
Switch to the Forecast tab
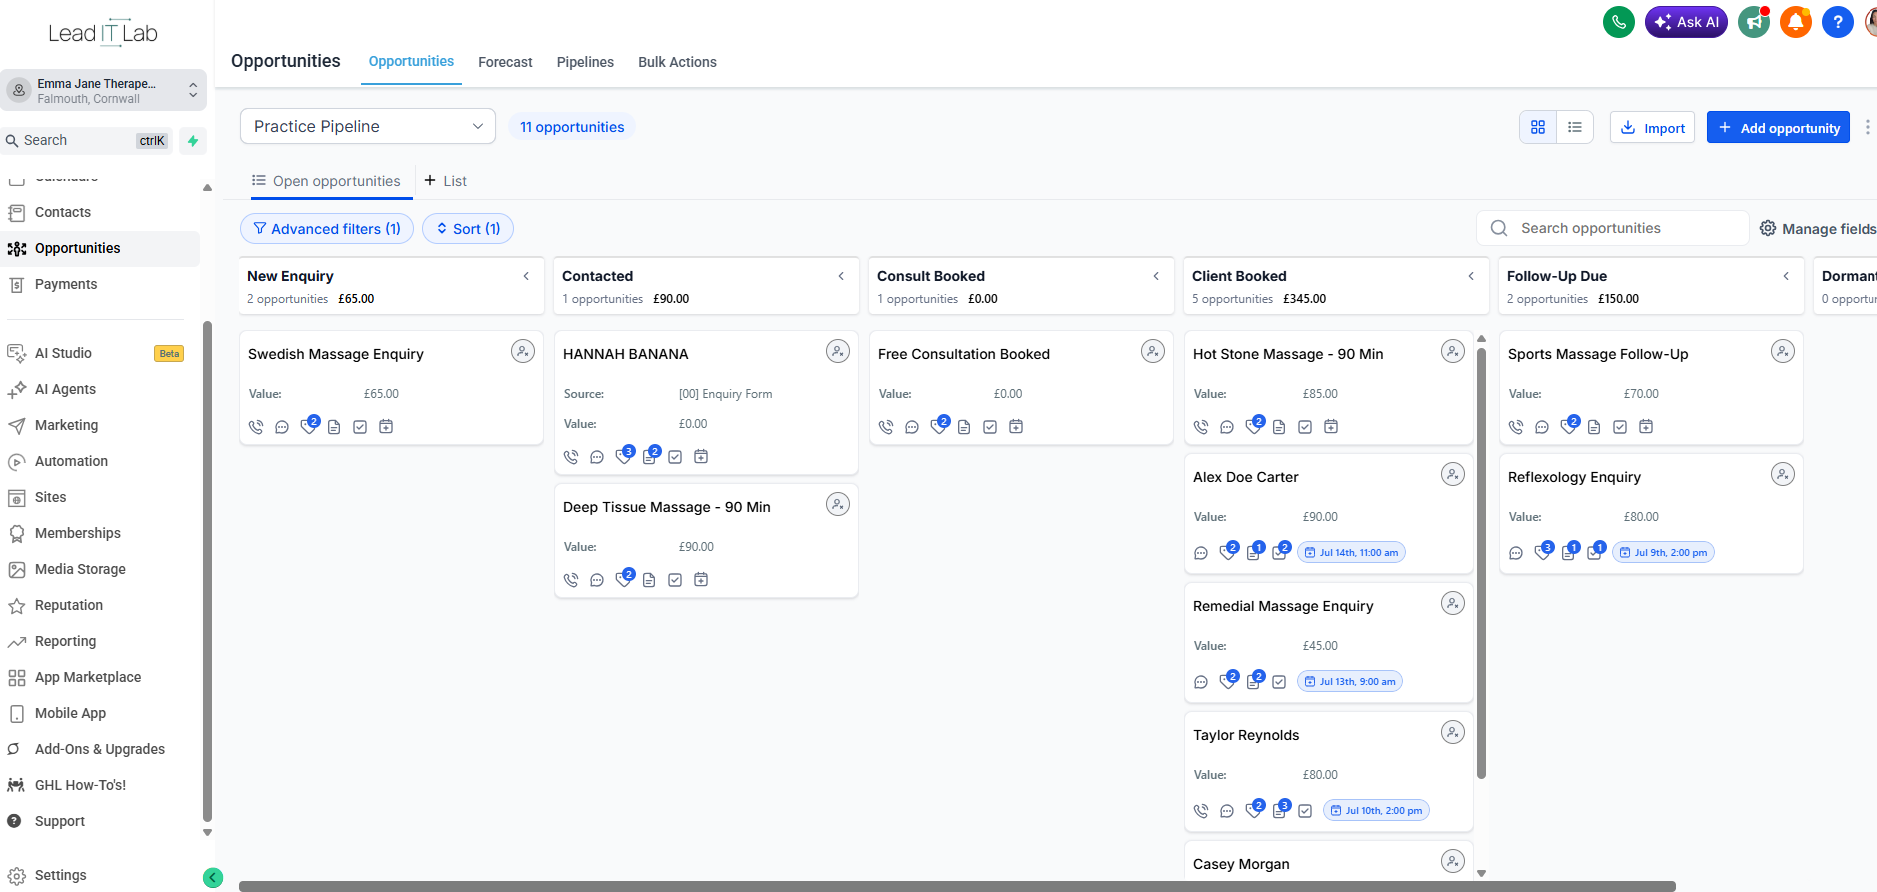tap(505, 62)
